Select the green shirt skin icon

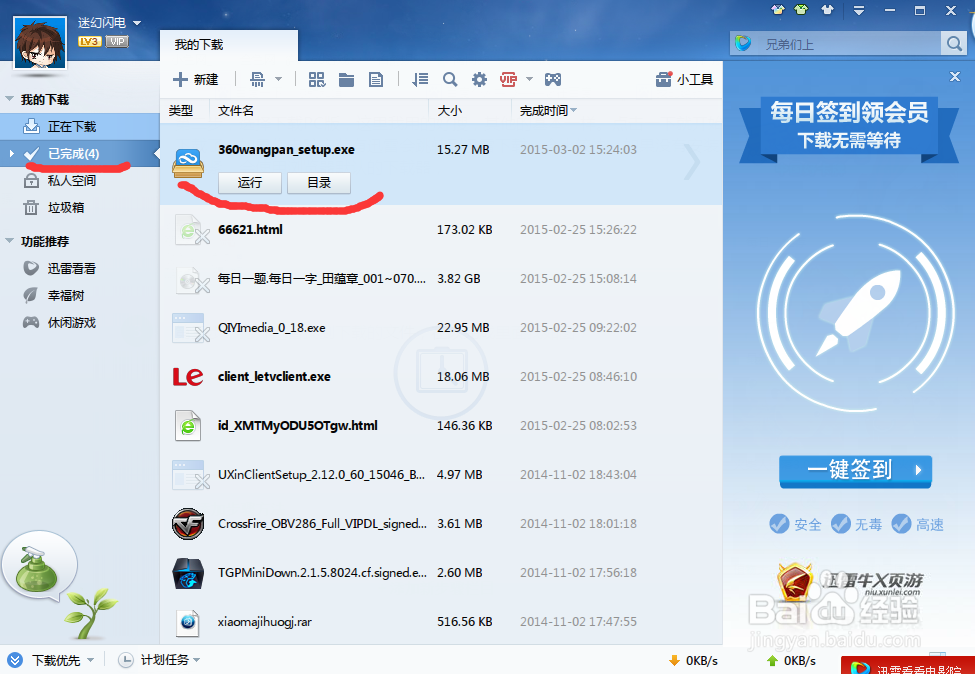tap(801, 10)
